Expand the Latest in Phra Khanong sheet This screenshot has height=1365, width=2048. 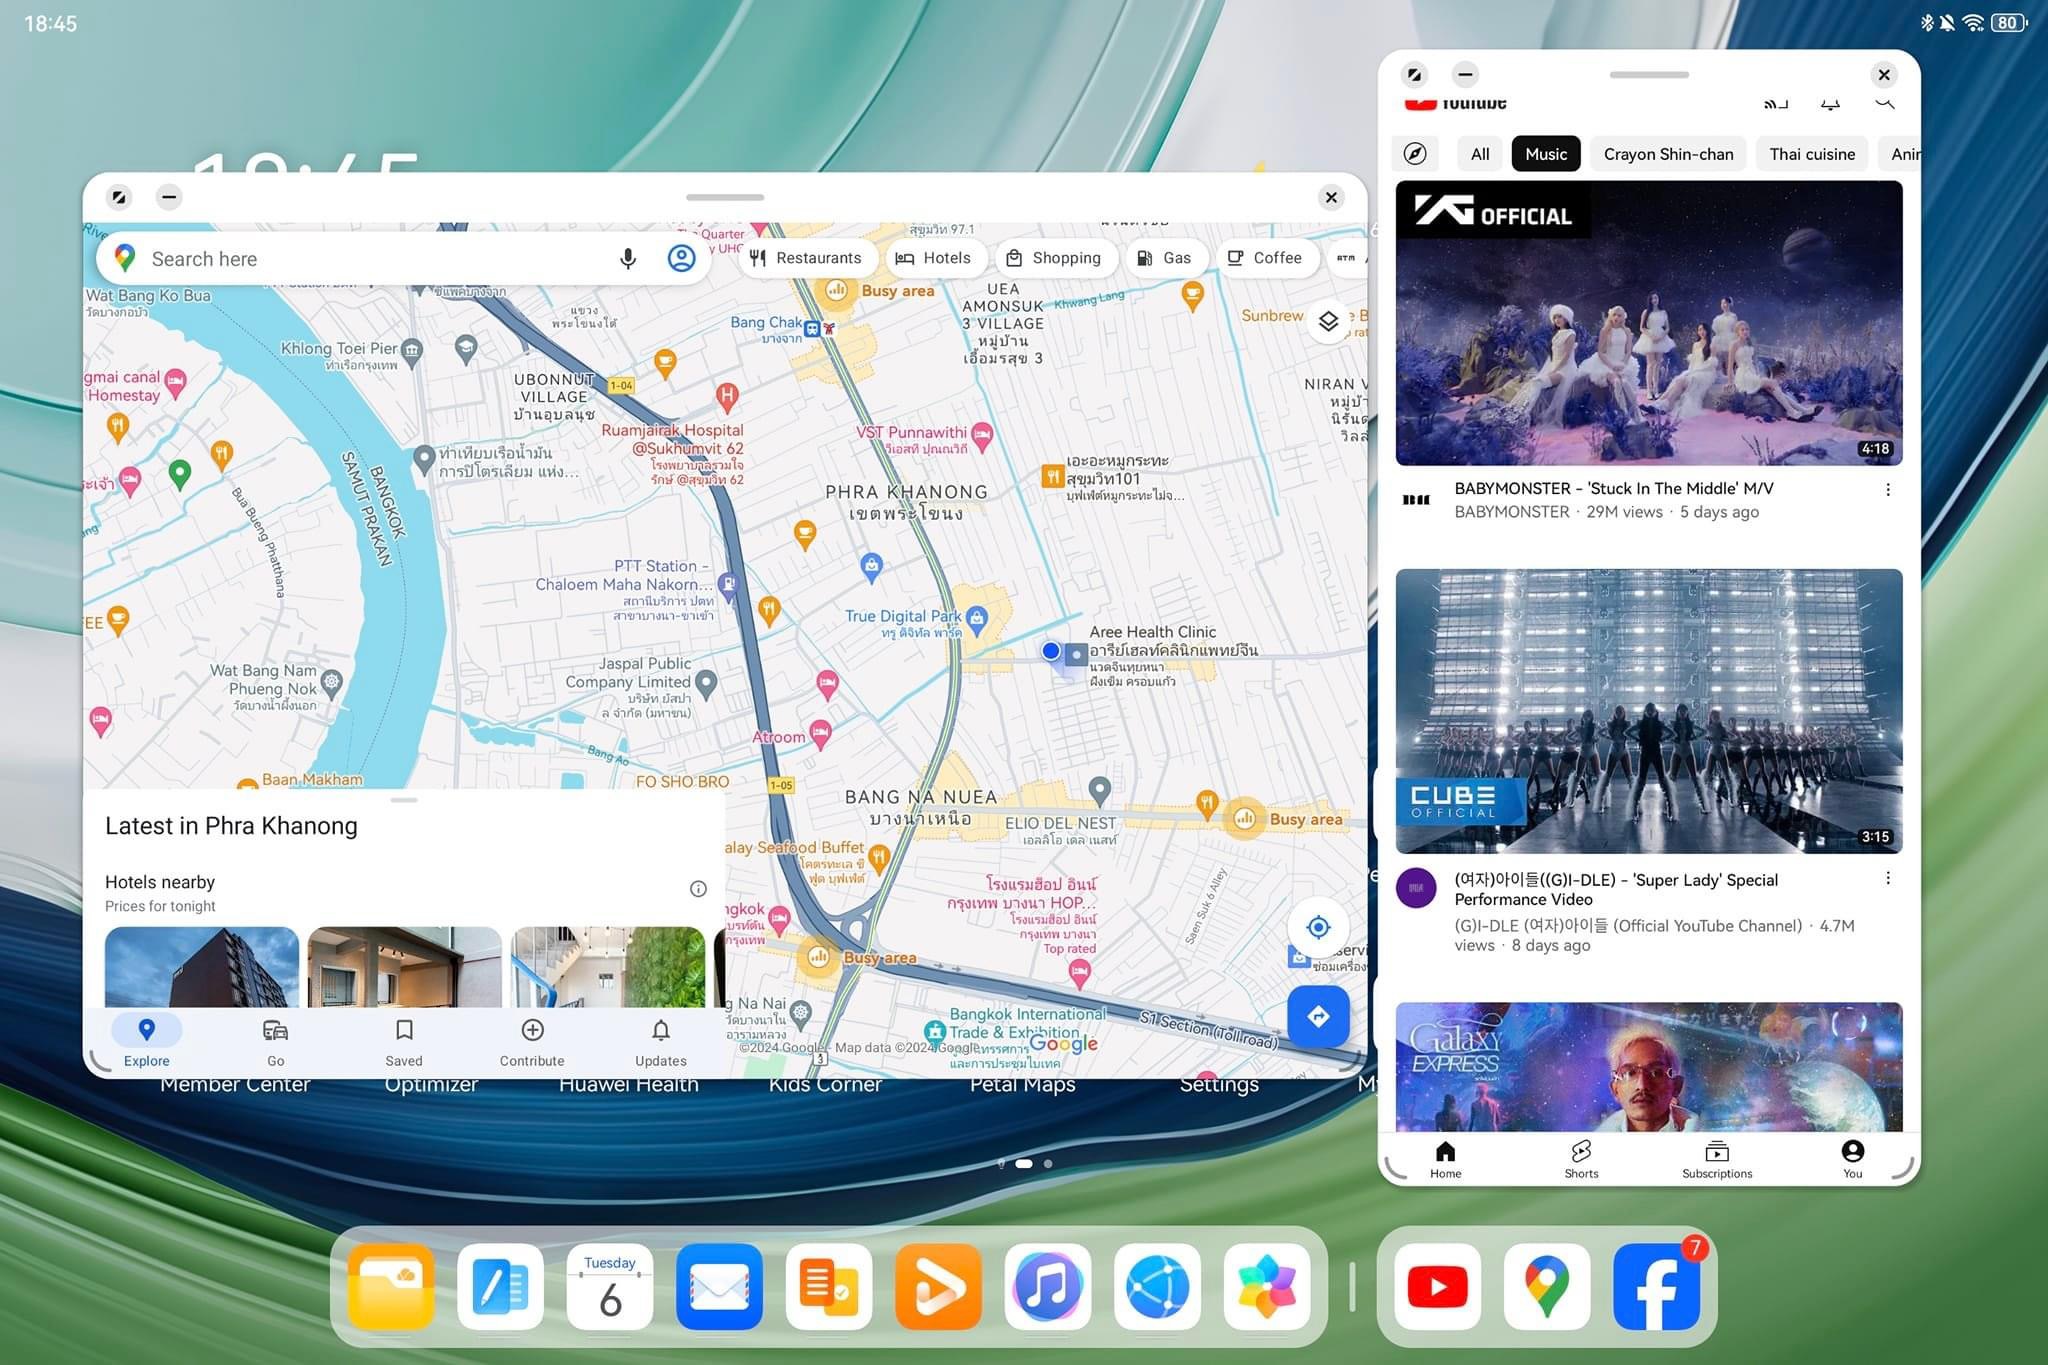pyautogui.click(x=404, y=801)
